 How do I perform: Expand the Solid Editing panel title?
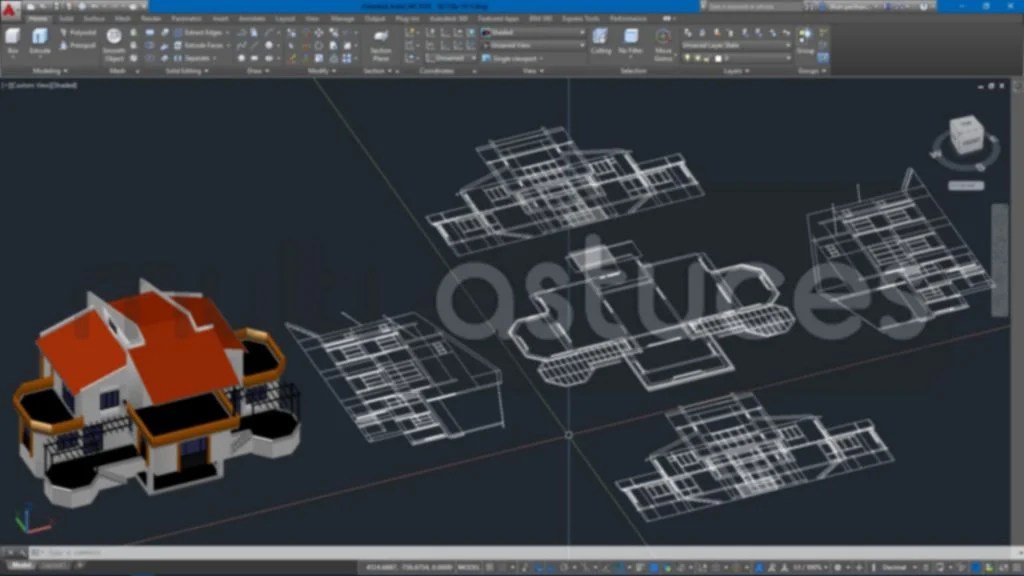pyautogui.click(x=186, y=71)
